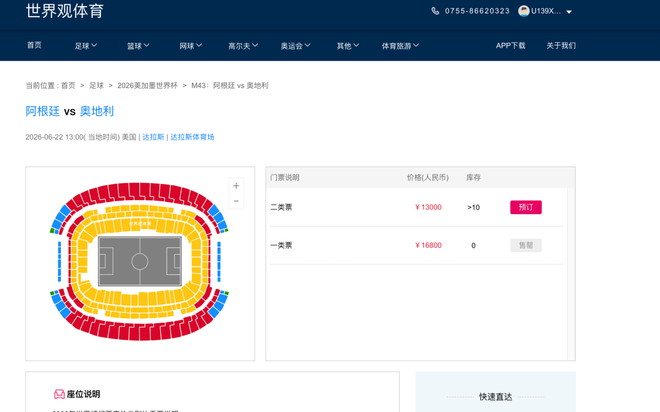Expand the 体育旅游 navigation dropdown
660x412 pixels.
[400, 46]
